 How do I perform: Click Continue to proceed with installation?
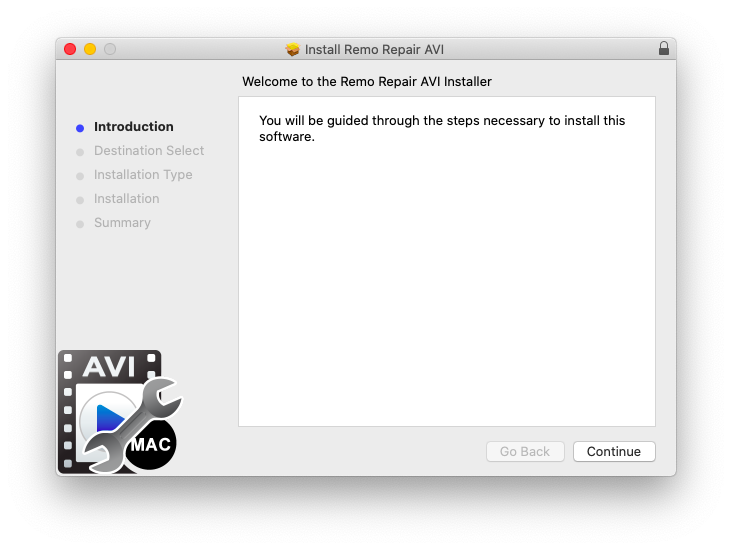tap(614, 451)
